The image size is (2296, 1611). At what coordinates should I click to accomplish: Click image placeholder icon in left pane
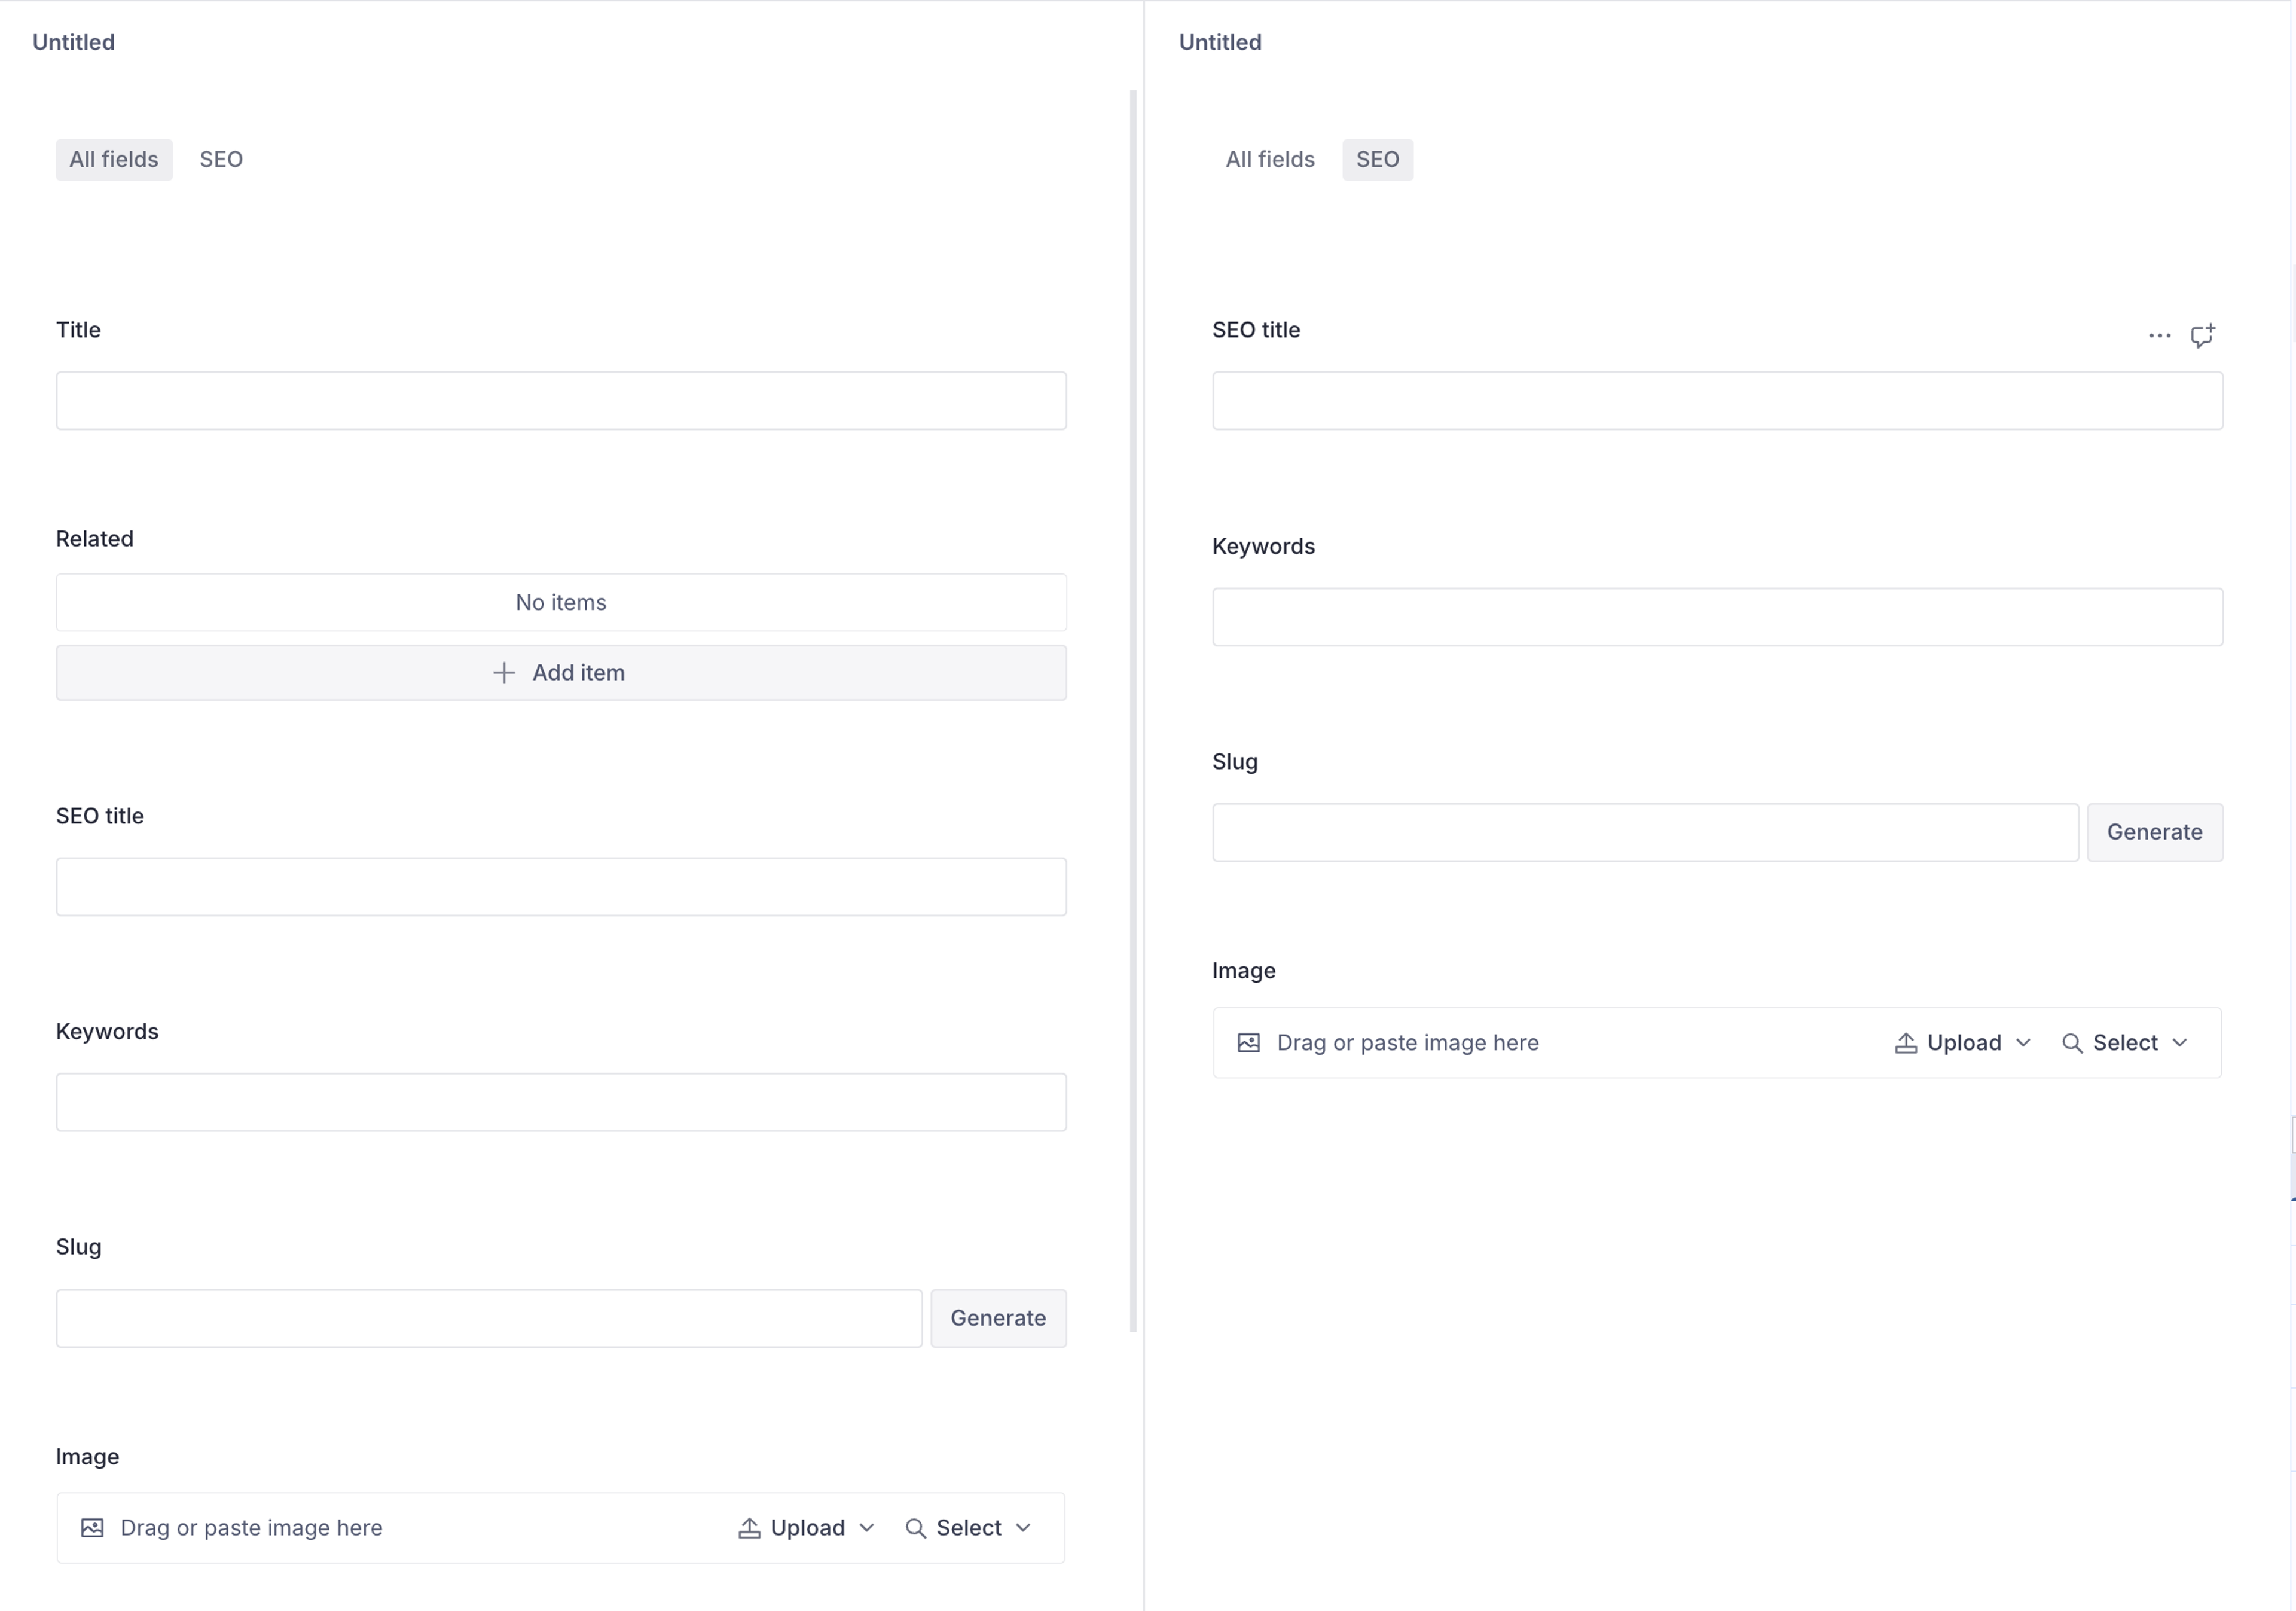click(92, 1528)
